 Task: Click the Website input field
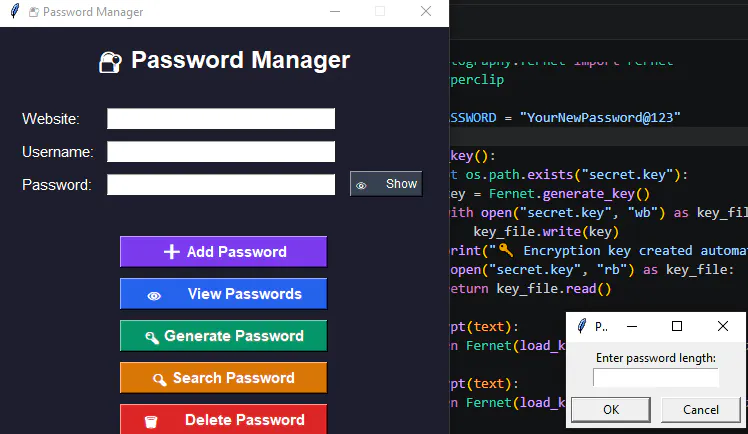pos(221,118)
